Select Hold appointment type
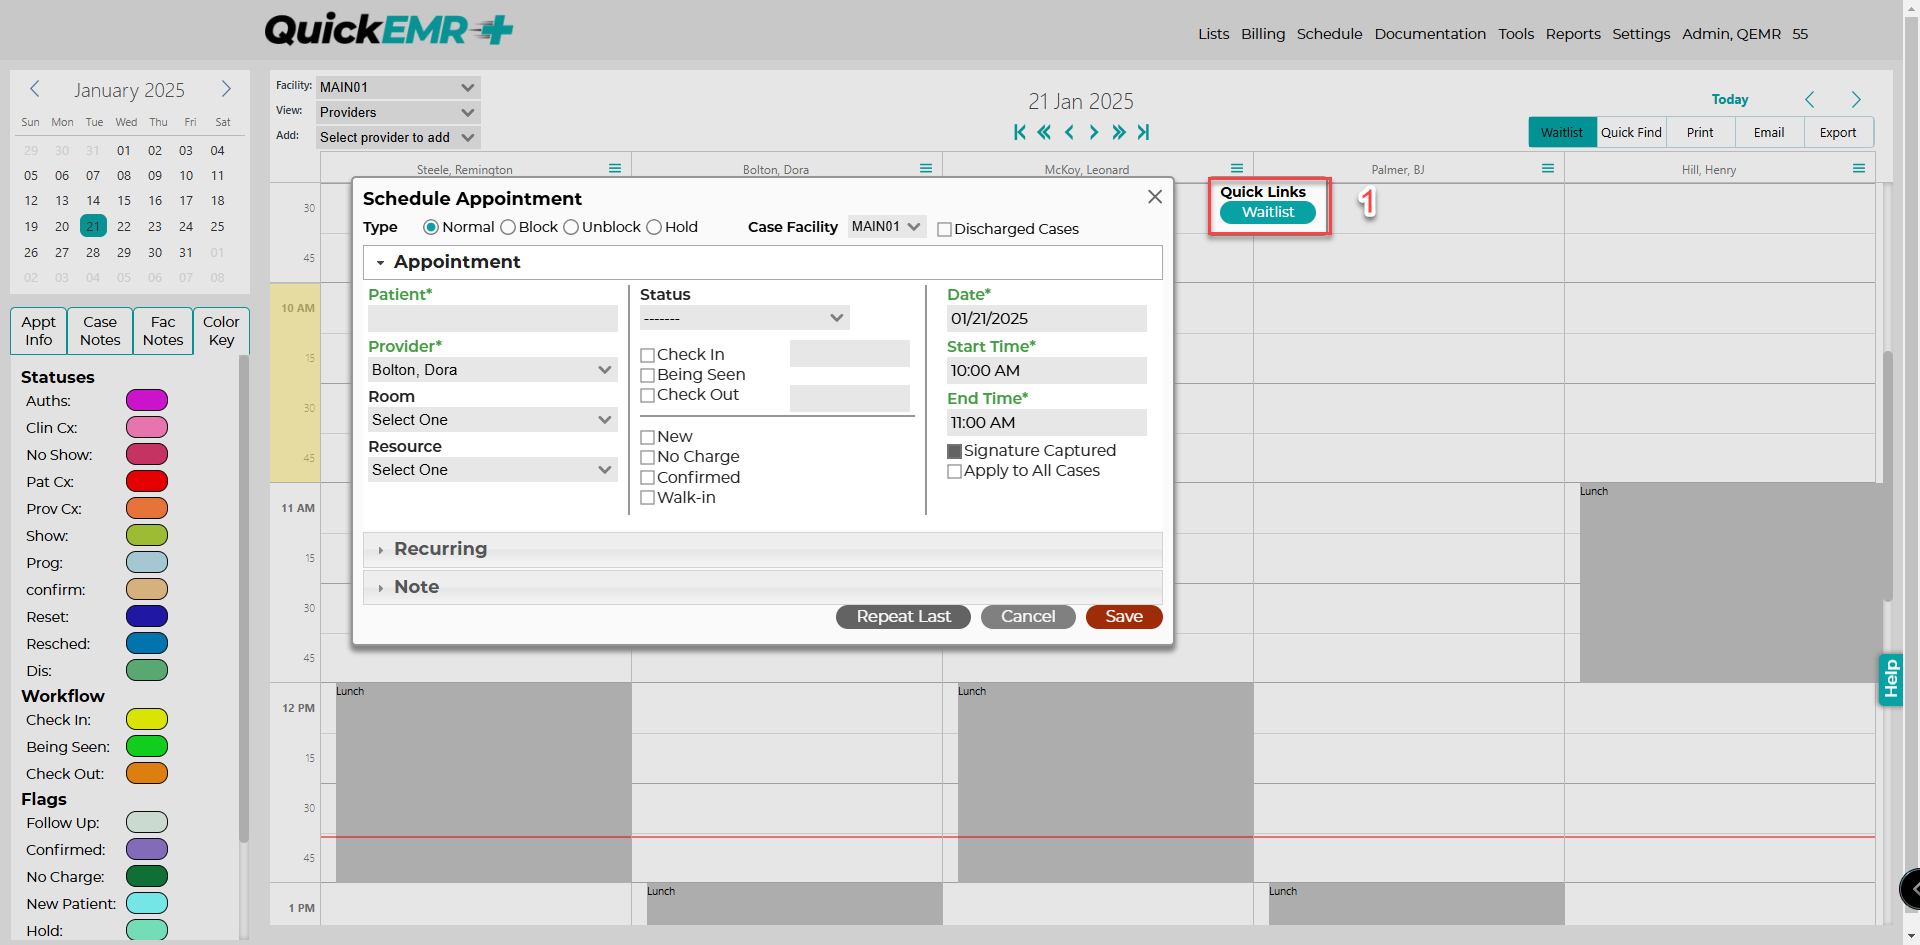Image resolution: width=1920 pixels, height=945 pixels. click(654, 227)
